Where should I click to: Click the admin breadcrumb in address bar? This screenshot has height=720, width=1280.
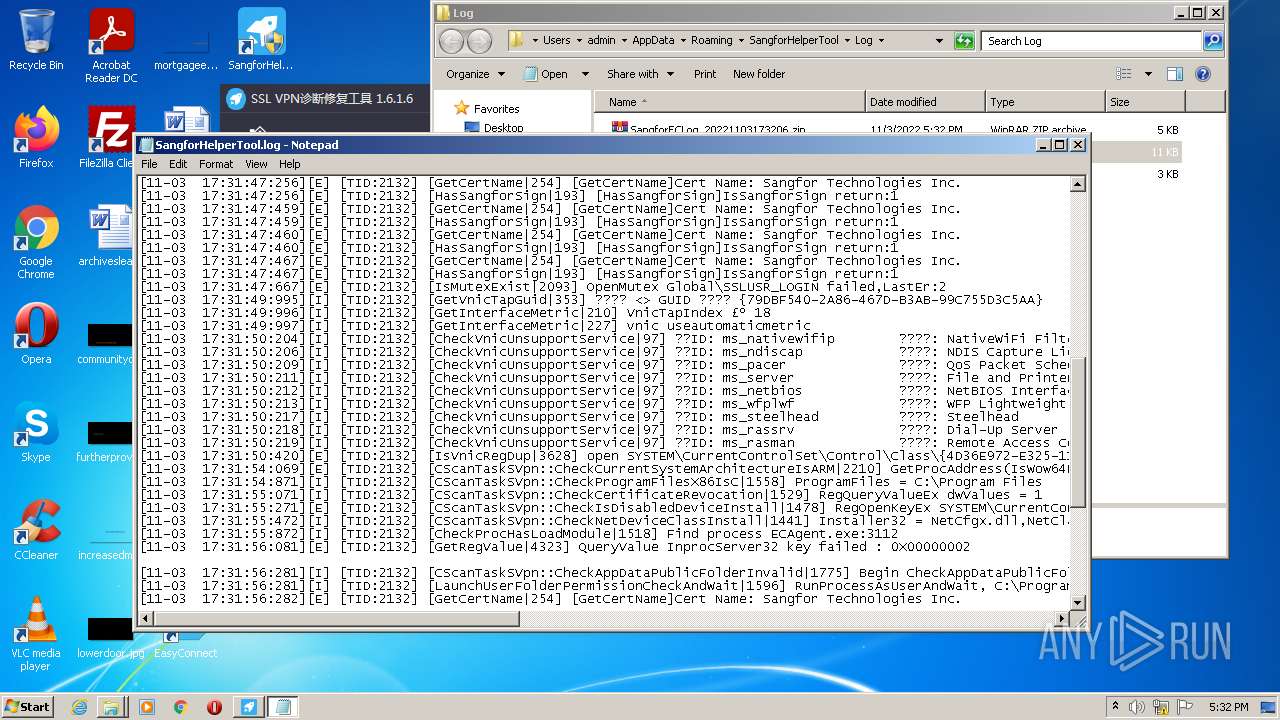coord(601,41)
